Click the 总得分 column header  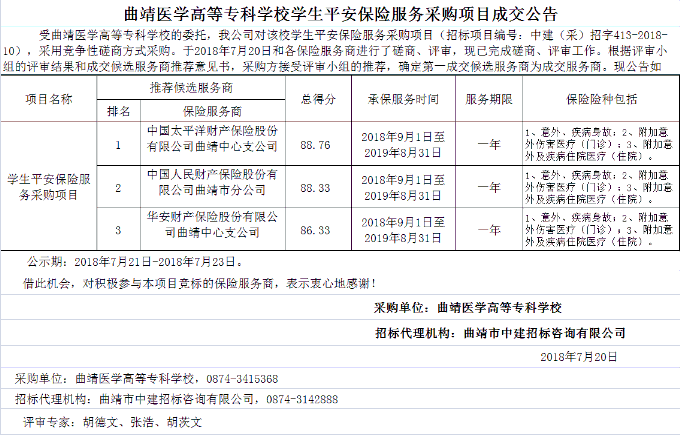click(x=316, y=100)
